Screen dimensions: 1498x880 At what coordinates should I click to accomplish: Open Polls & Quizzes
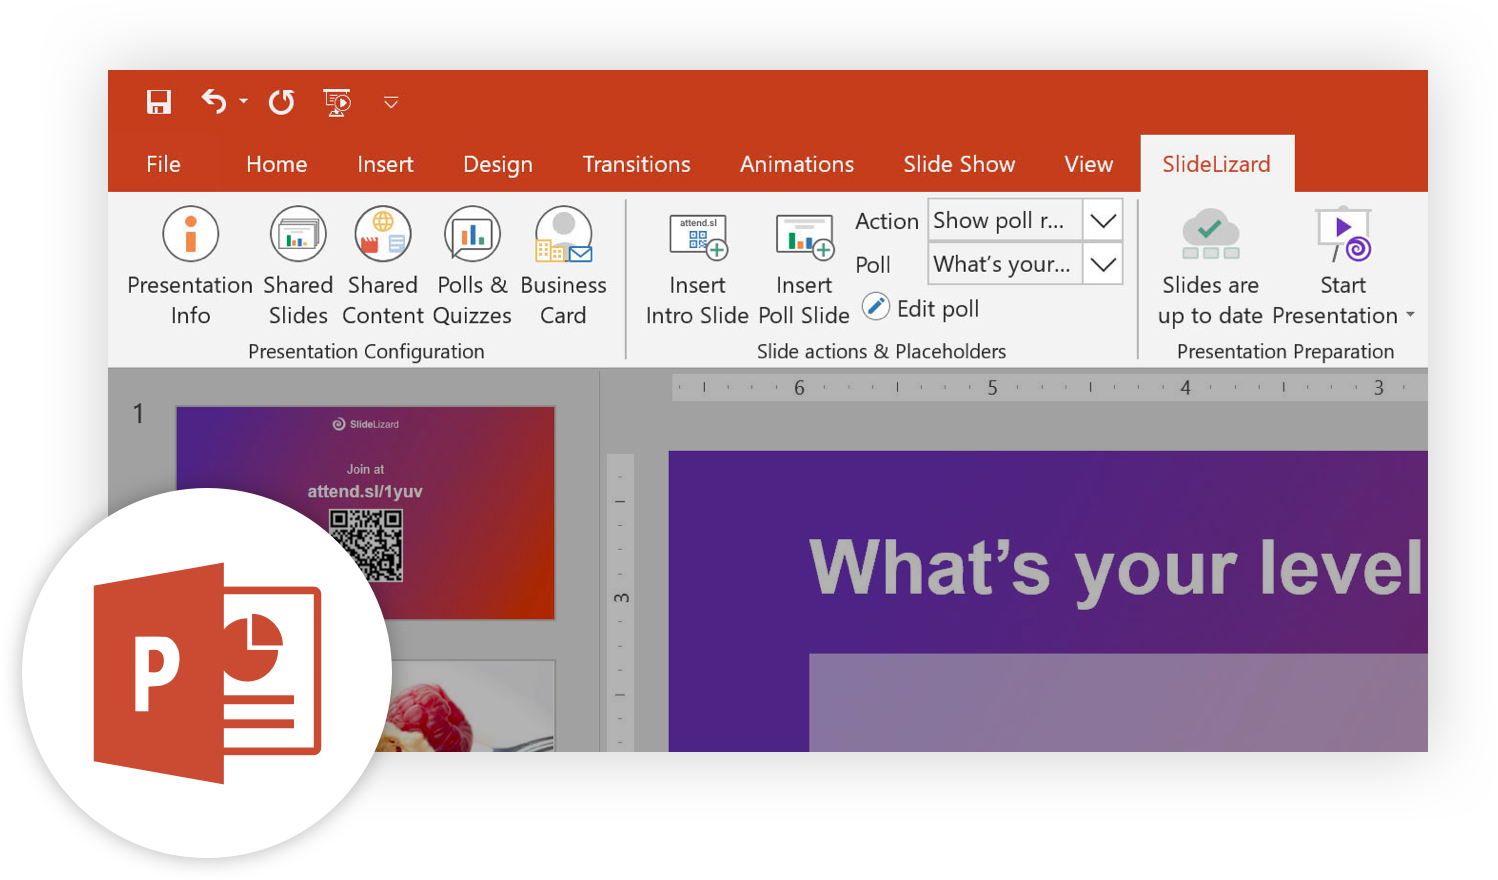pos(472,266)
